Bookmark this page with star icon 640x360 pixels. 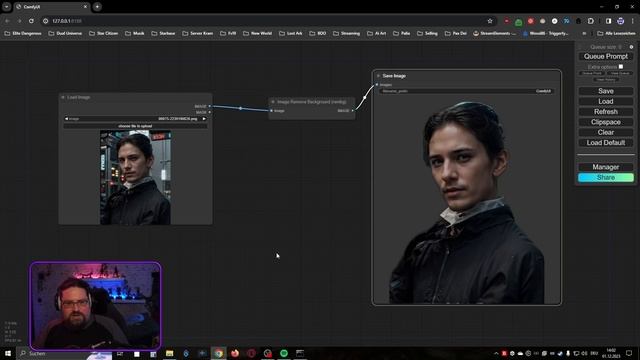point(490,21)
